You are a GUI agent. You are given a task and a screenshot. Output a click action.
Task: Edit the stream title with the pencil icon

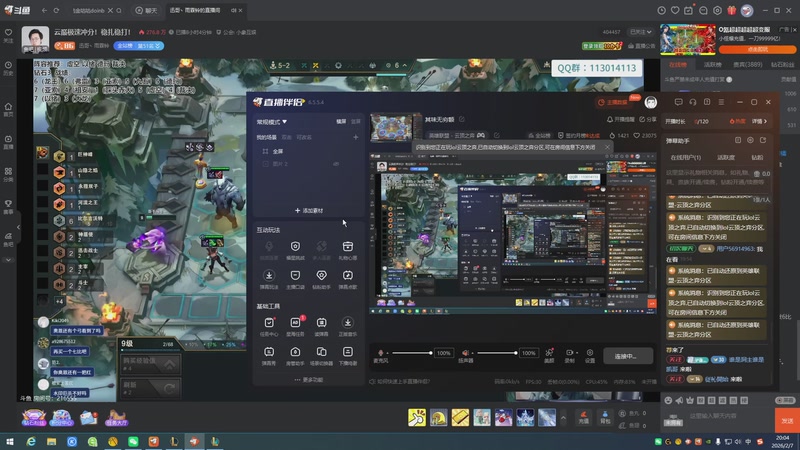pyautogui.click(x=461, y=119)
